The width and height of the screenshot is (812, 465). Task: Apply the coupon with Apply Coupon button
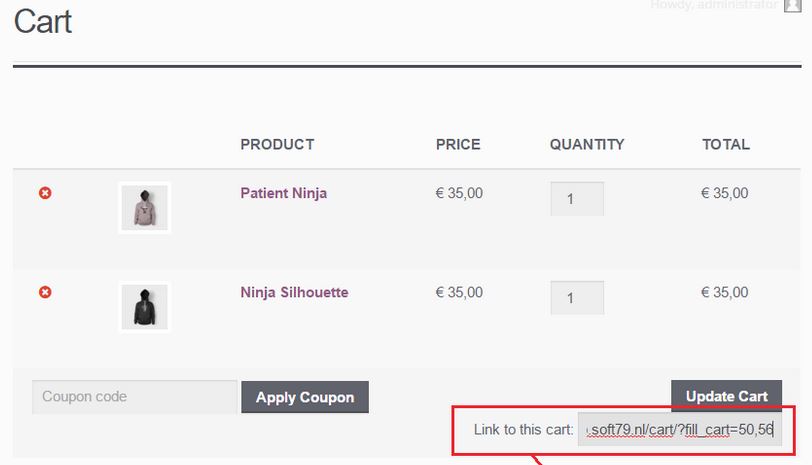click(x=305, y=397)
